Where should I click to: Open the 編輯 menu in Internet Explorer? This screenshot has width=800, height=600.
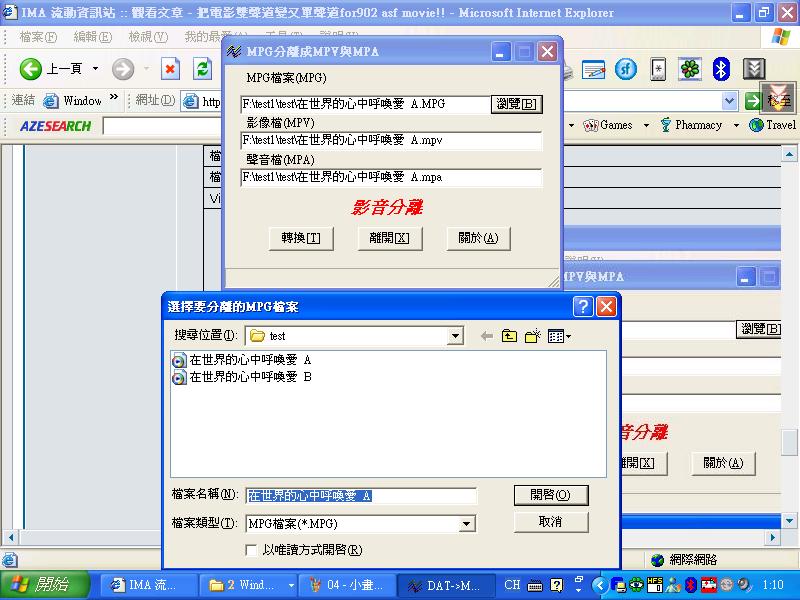coord(92,37)
